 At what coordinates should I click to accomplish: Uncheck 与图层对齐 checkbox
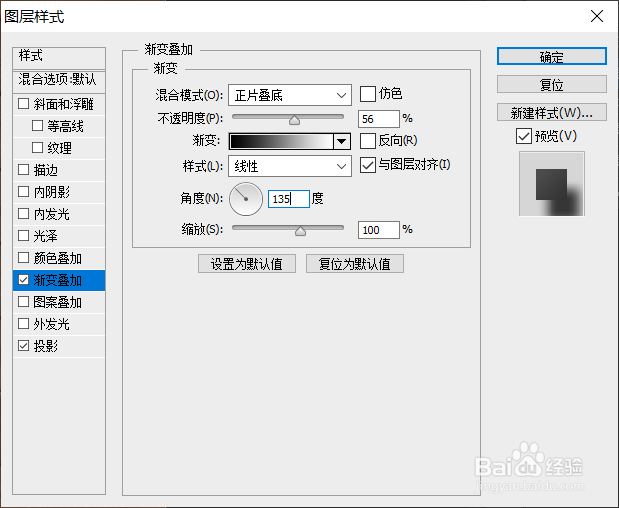point(368,165)
